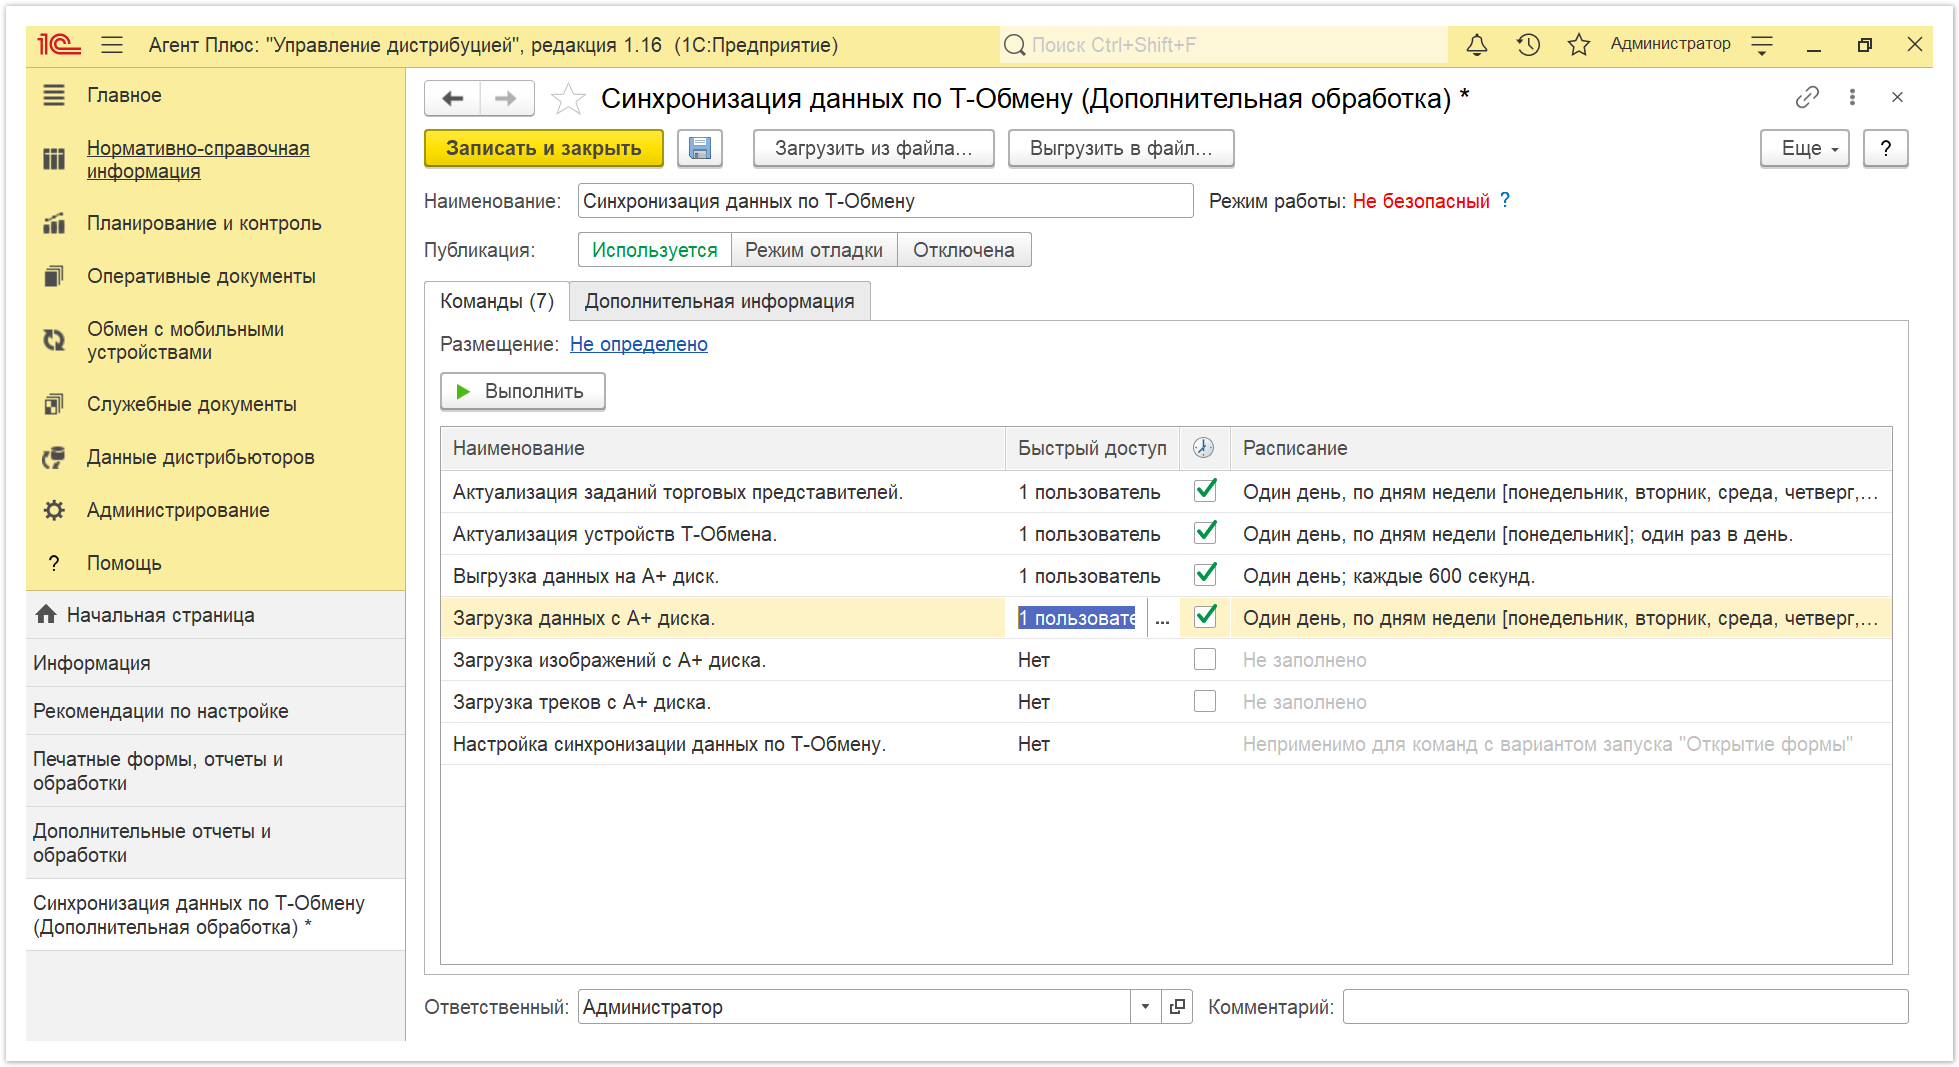Uncheck schedule for Актуализация заданий торговых представителей
This screenshot has width=1959, height=1067.
tap(1205, 490)
